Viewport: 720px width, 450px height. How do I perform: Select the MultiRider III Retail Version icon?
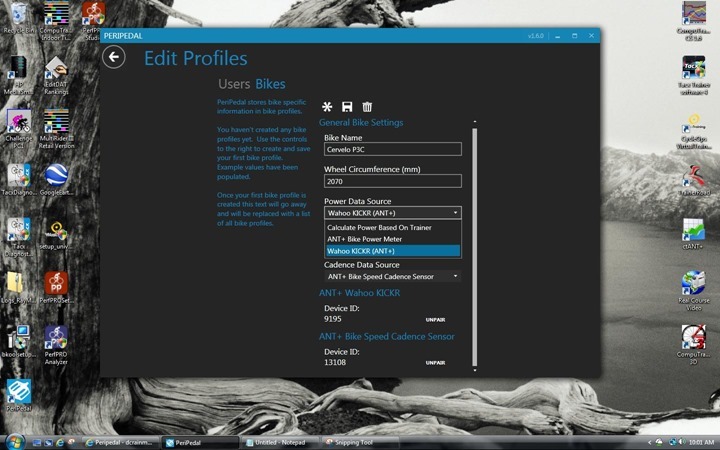tap(56, 129)
